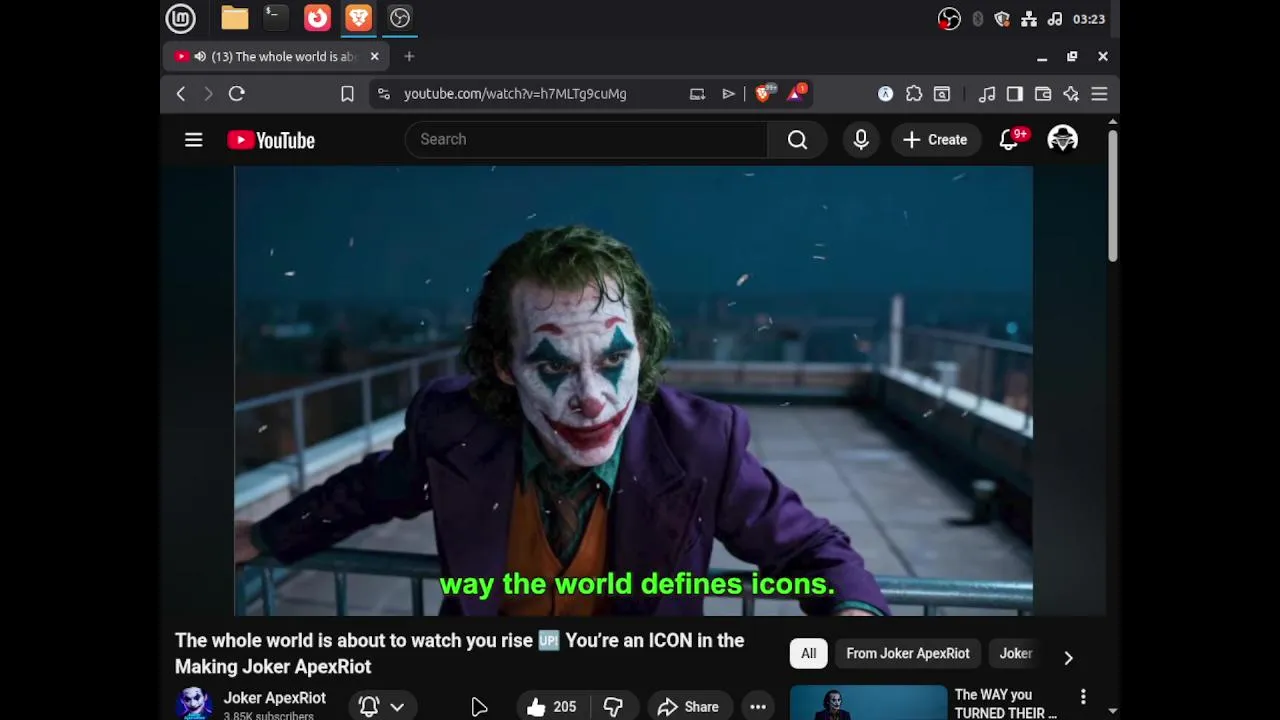Go back to the previous page

181,94
